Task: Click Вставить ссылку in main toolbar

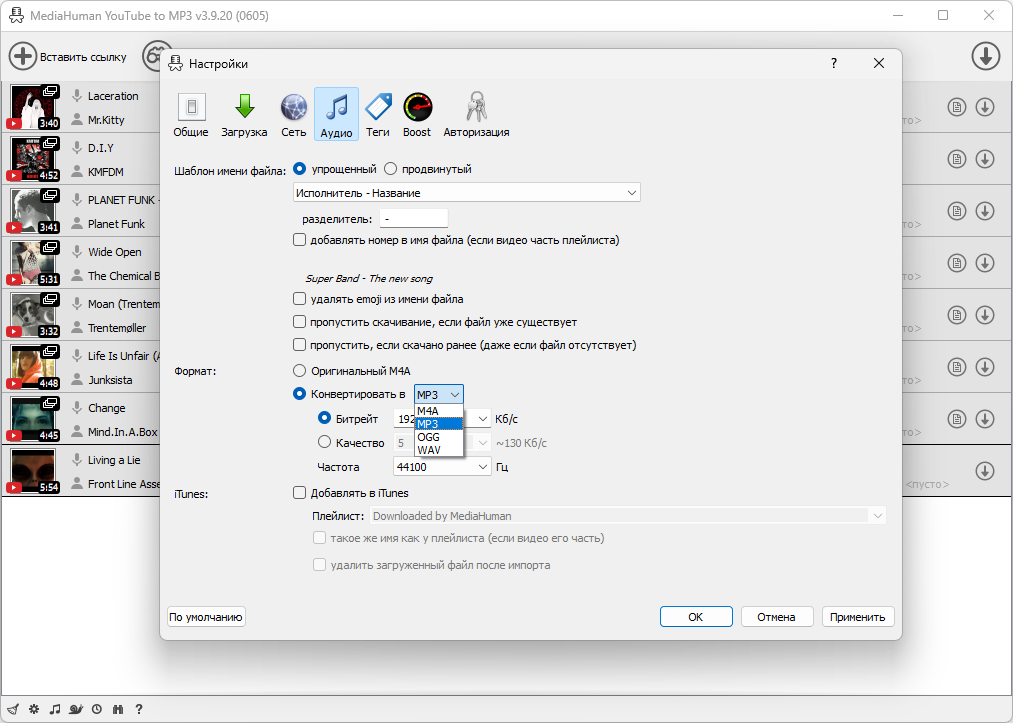Action: pyautogui.click(x=83, y=57)
